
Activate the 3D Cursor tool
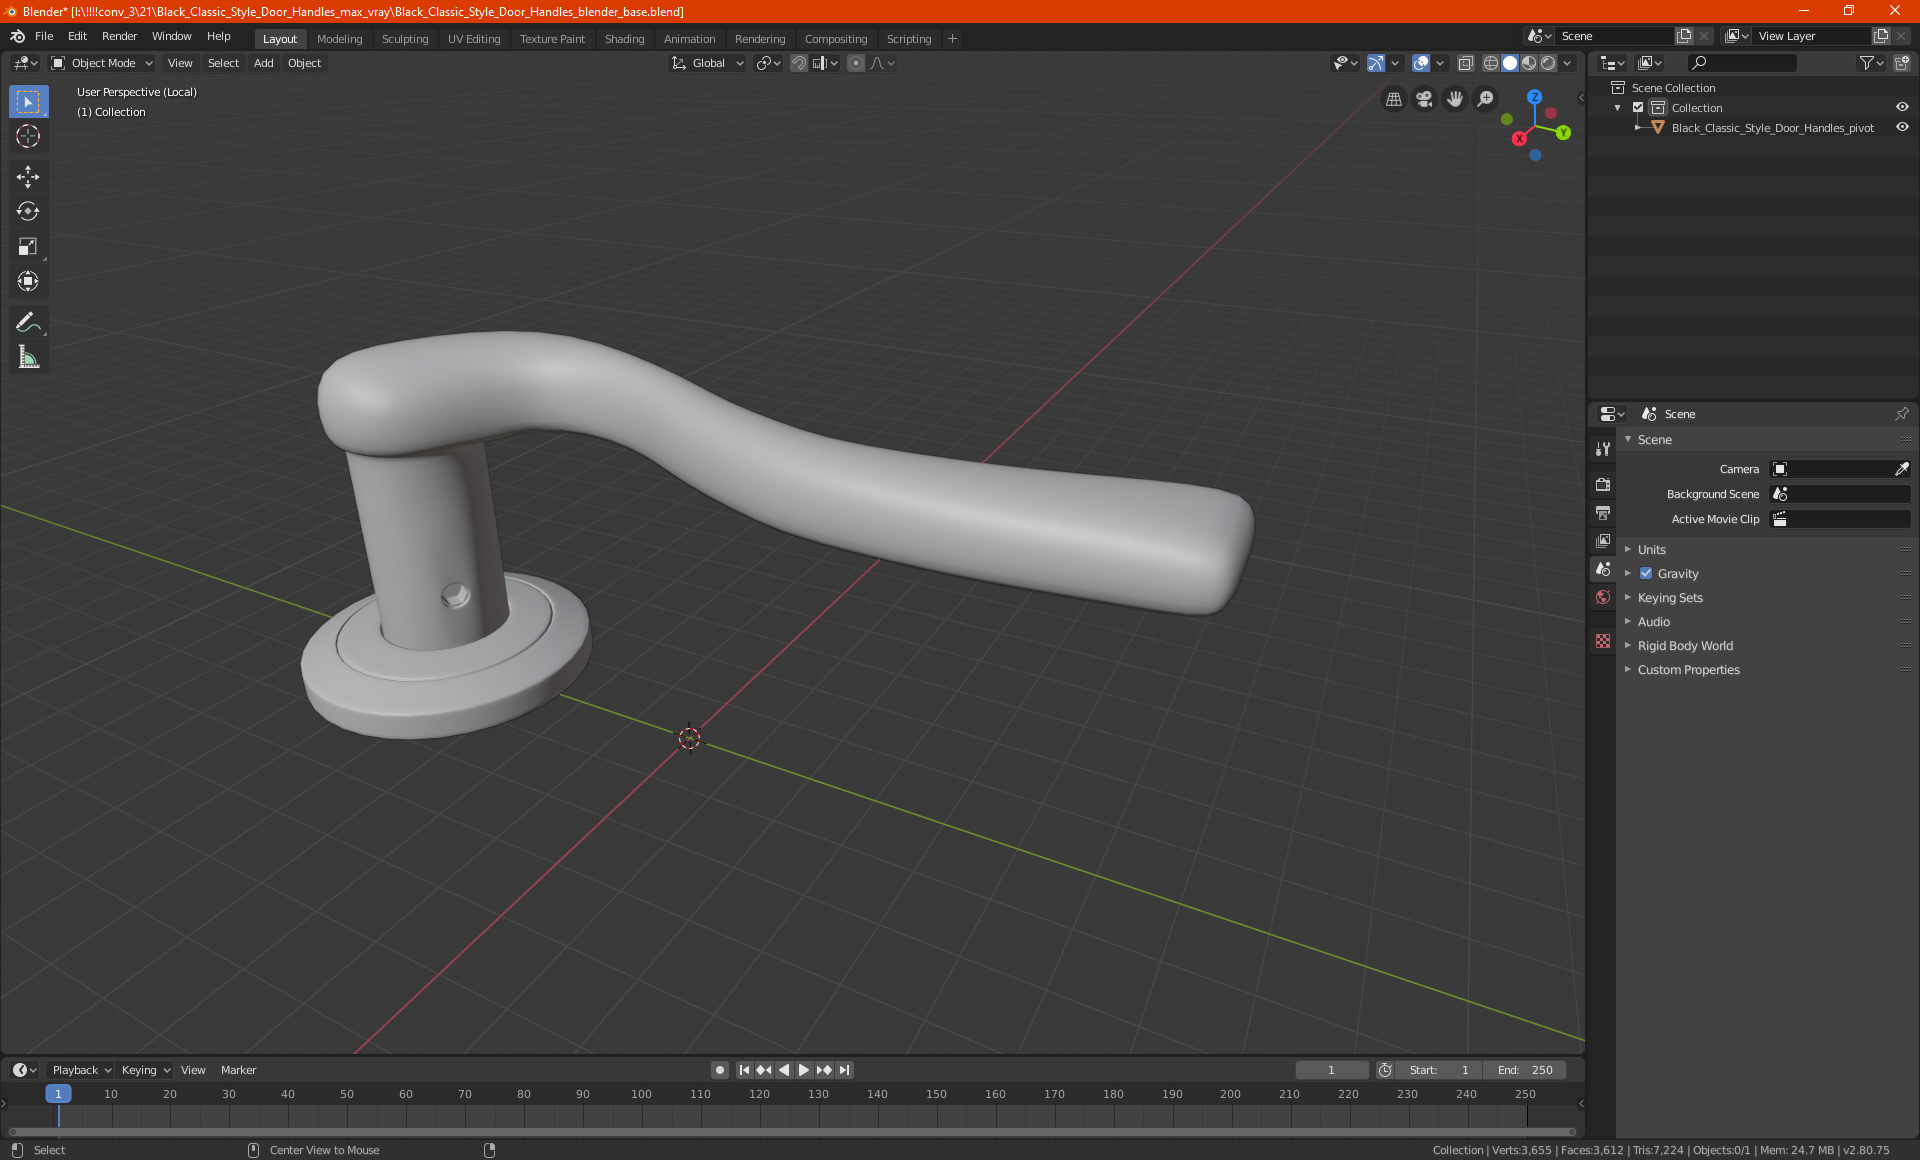28,136
